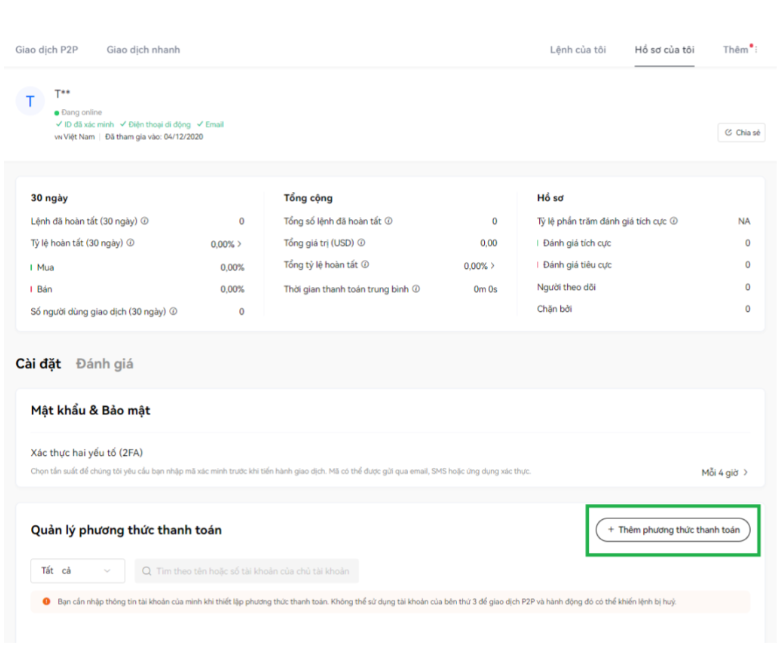Click the user avatar circle with letter T
The height and width of the screenshot is (665, 781).
(x=30, y=102)
